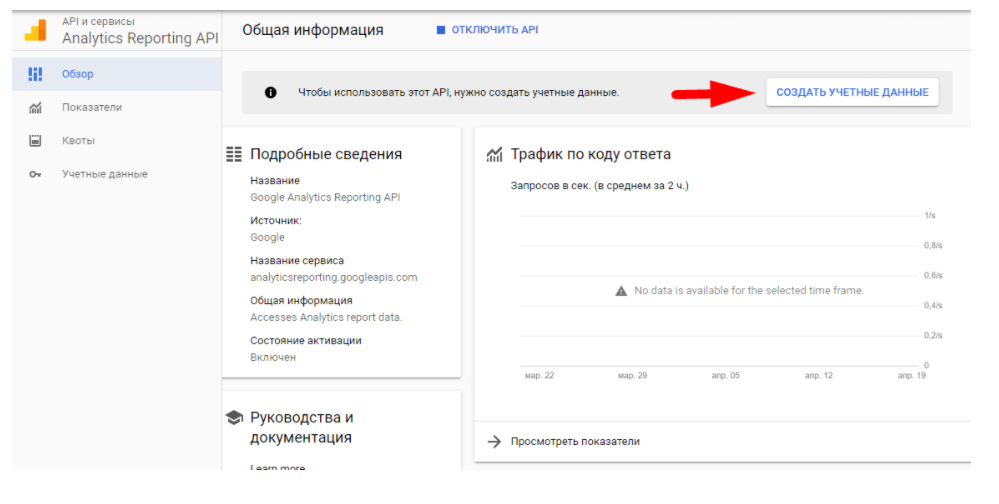999x504 pixels.
Task: Go to Квоты in sidebar
Action: (x=117, y=141)
